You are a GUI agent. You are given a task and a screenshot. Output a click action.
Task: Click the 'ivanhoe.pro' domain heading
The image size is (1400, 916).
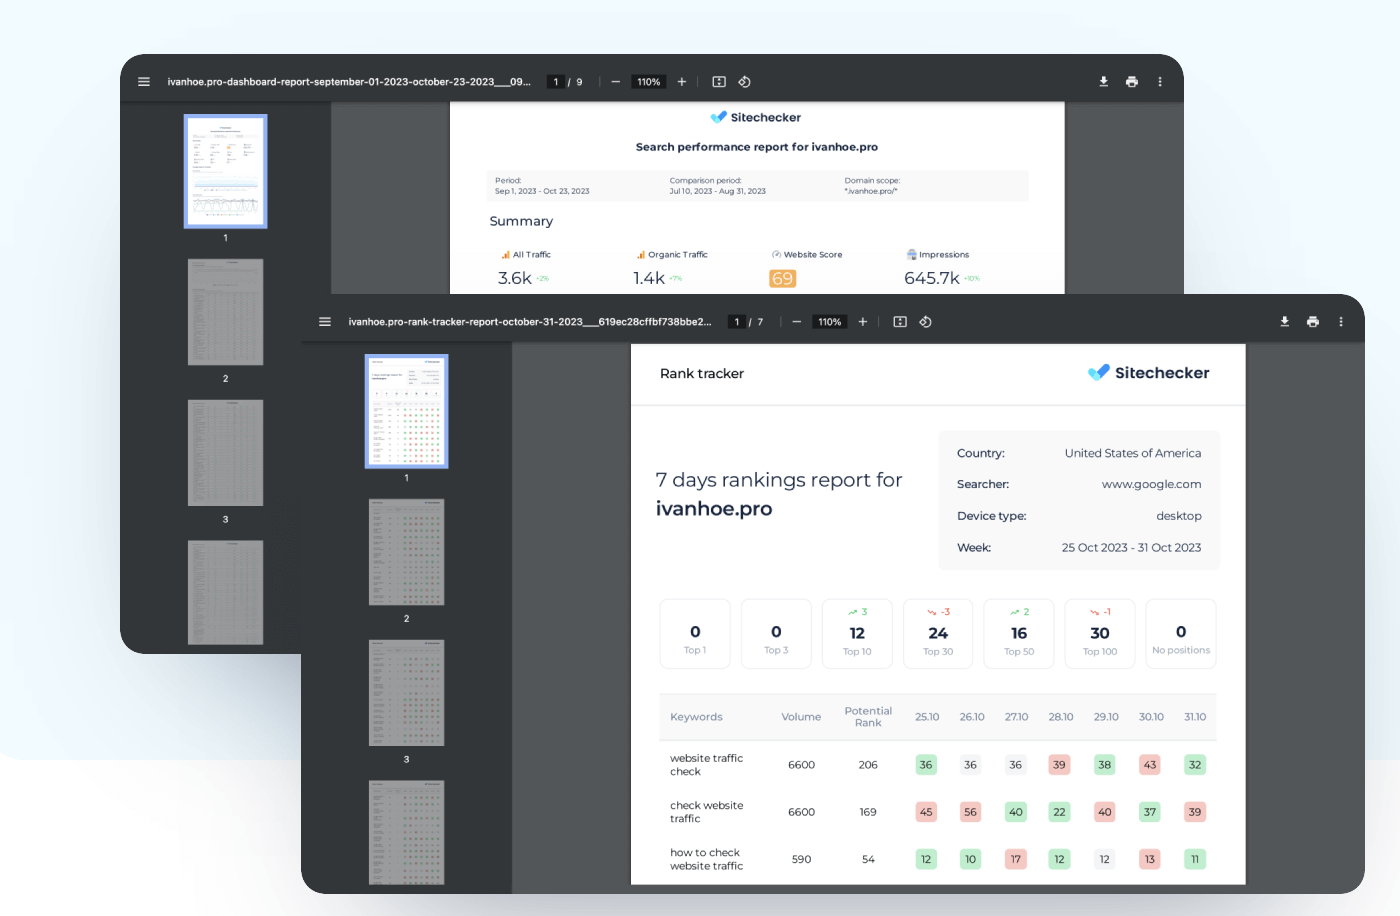coord(714,509)
